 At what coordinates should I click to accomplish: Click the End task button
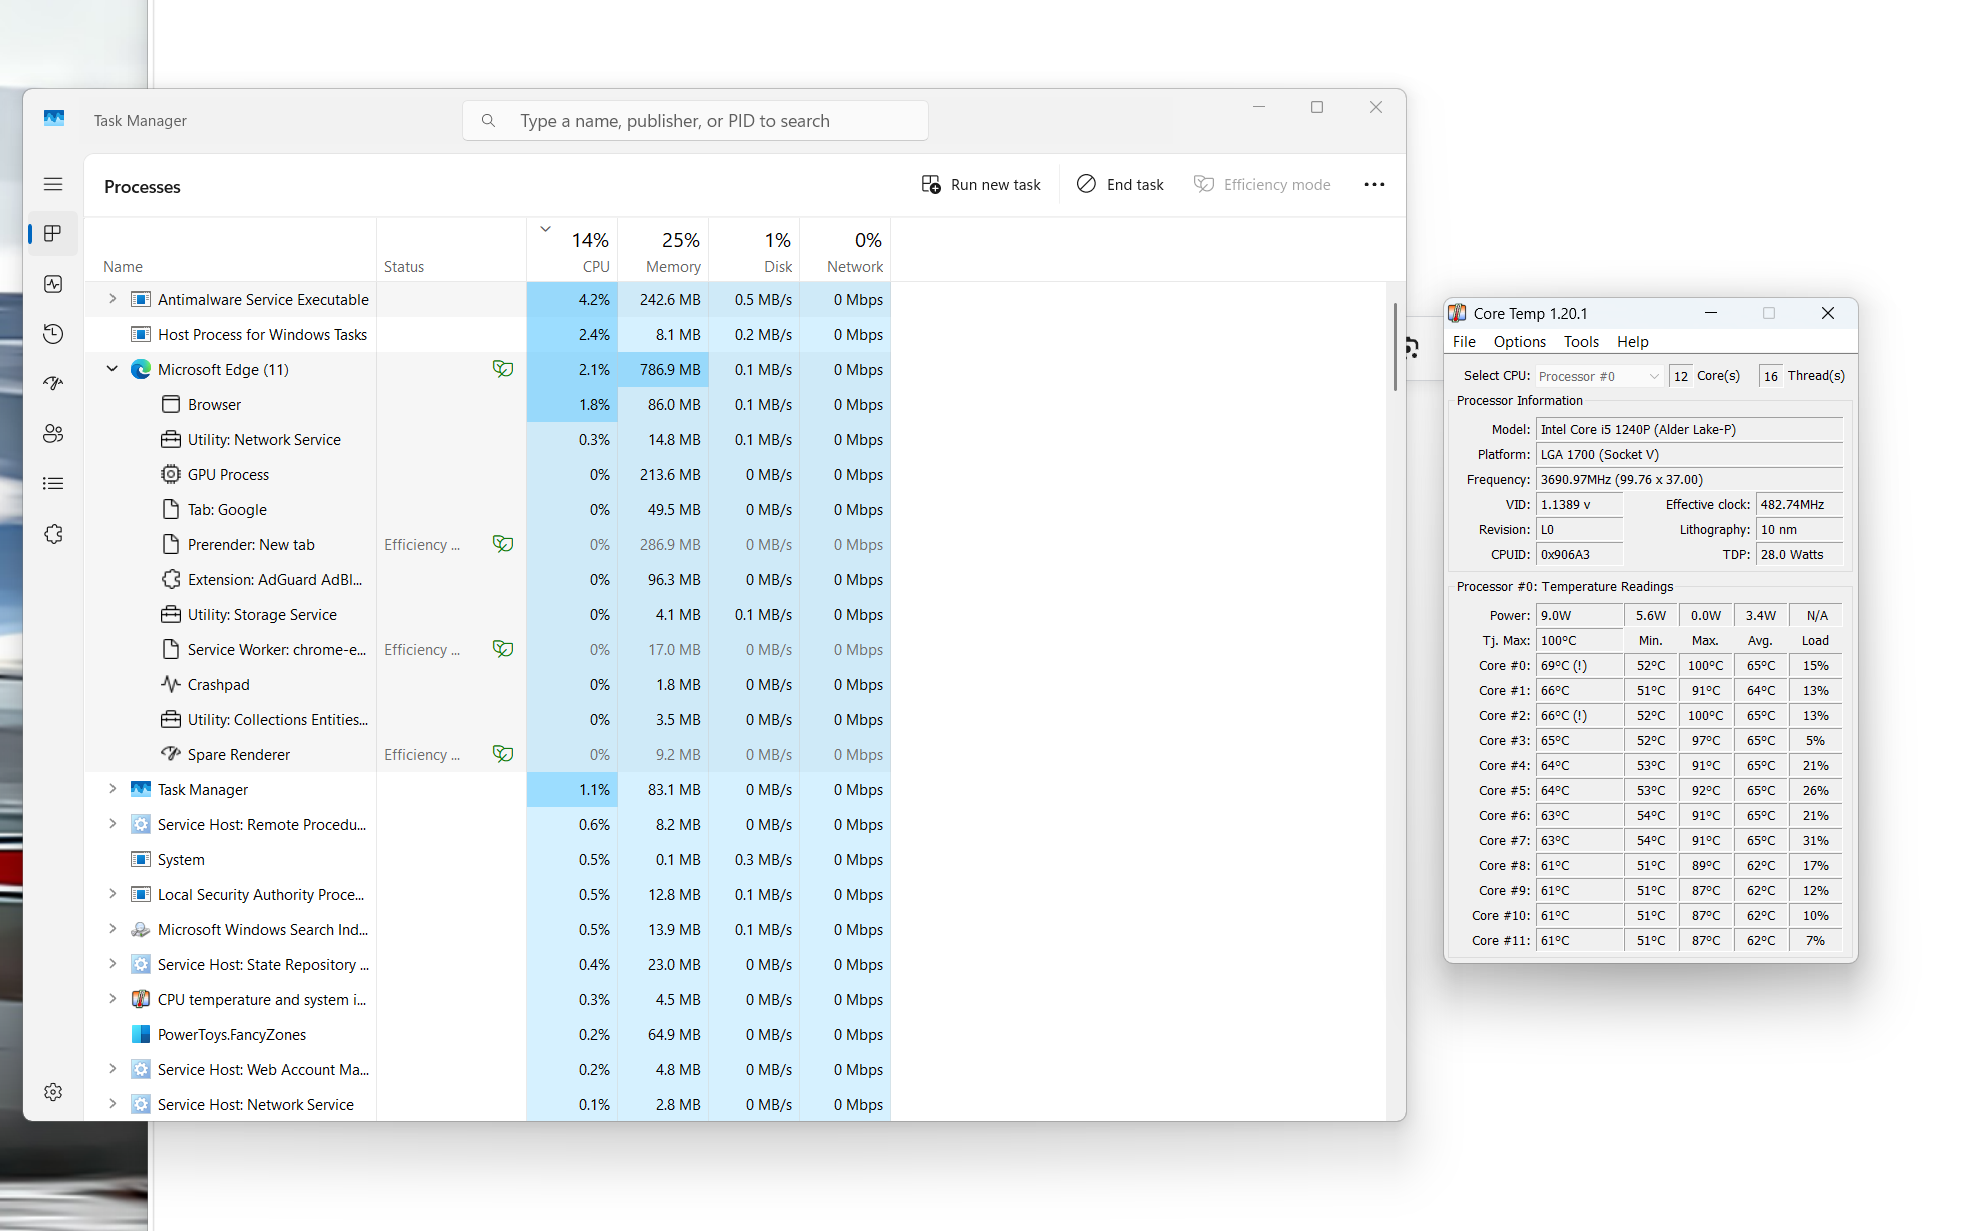(x=1120, y=185)
